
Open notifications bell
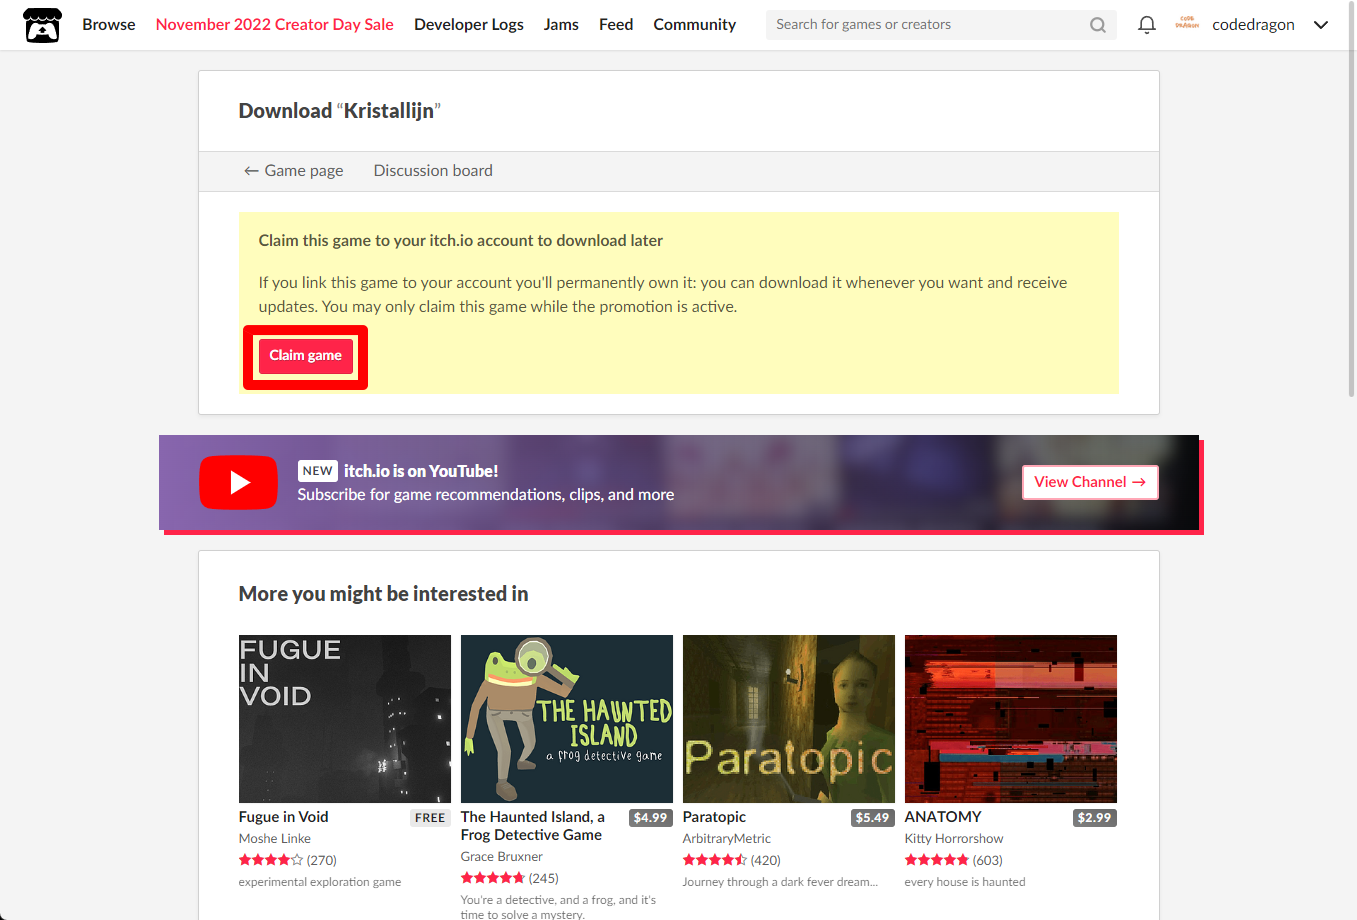1147,25
